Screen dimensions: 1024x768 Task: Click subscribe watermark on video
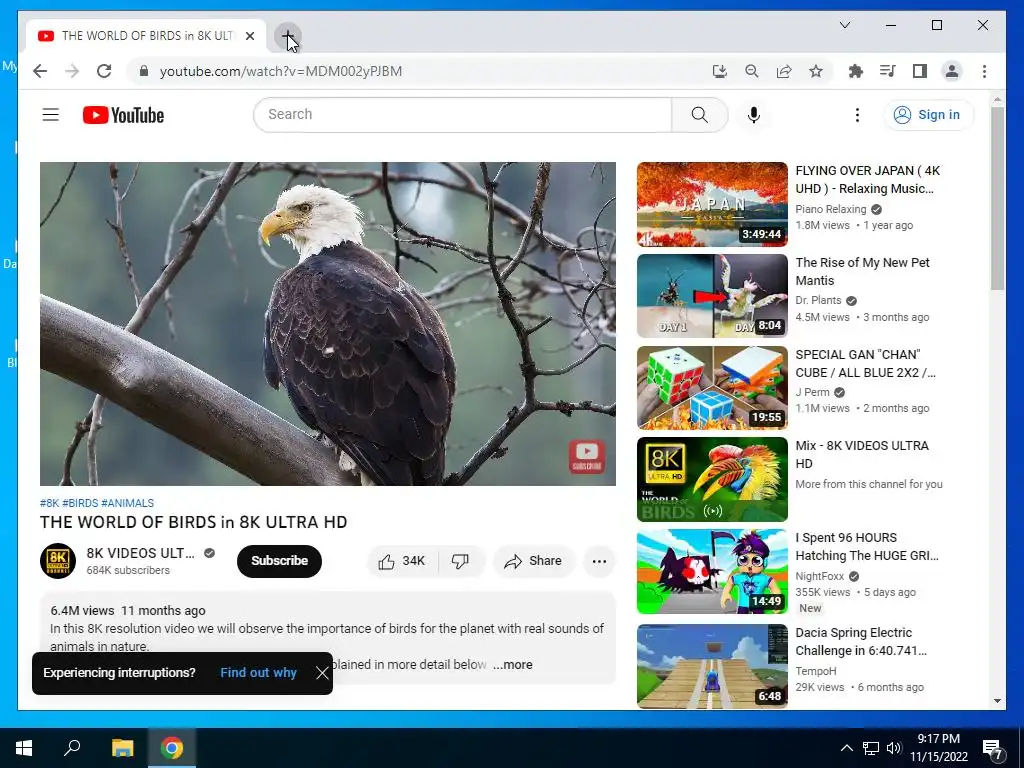click(586, 456)
